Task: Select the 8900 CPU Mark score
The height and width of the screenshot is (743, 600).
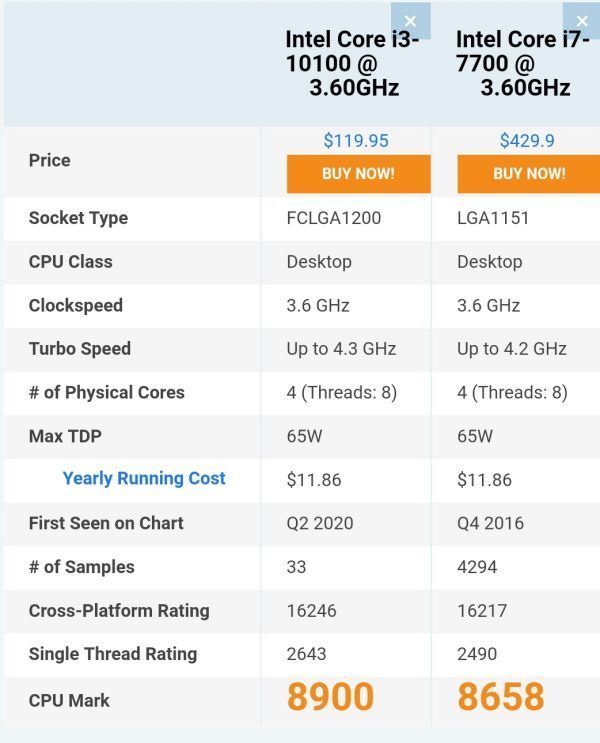Action: (330, 697)
